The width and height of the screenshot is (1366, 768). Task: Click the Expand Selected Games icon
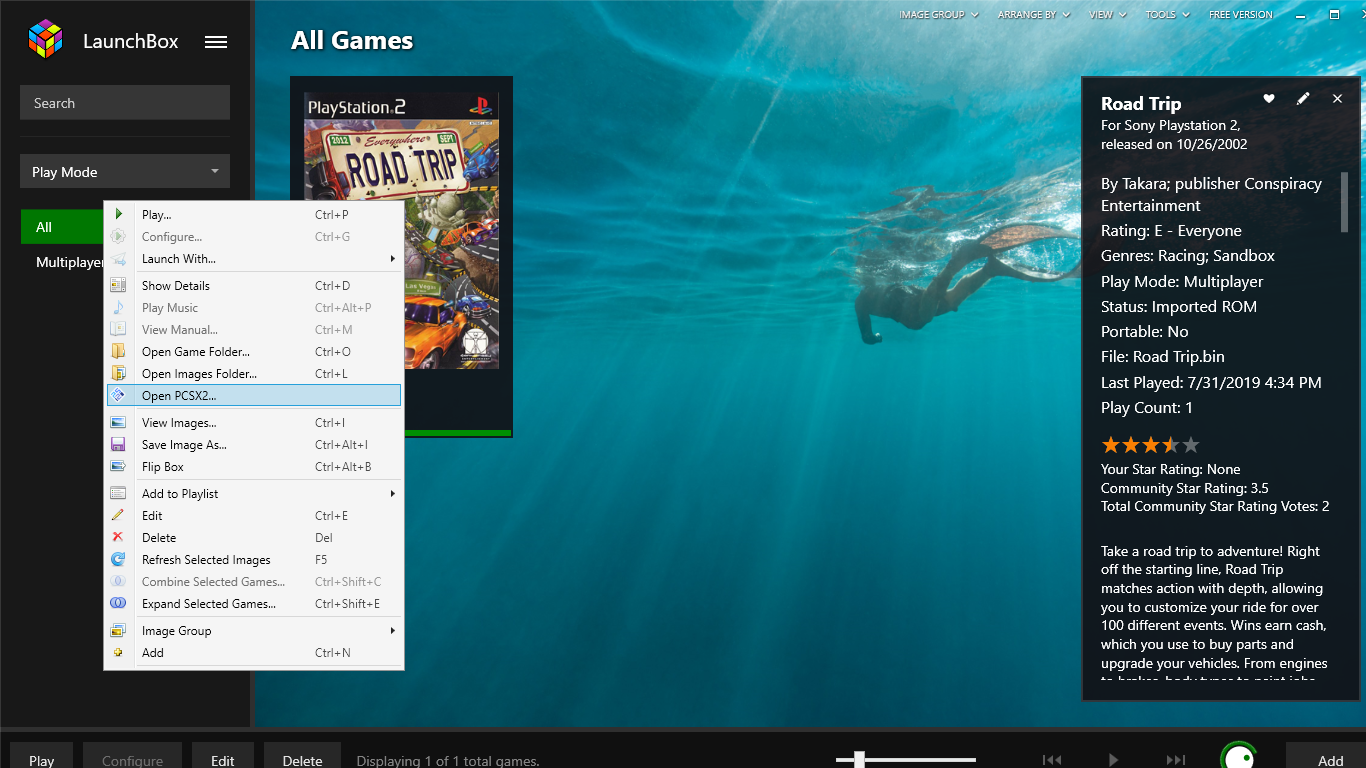pos(119,603)
